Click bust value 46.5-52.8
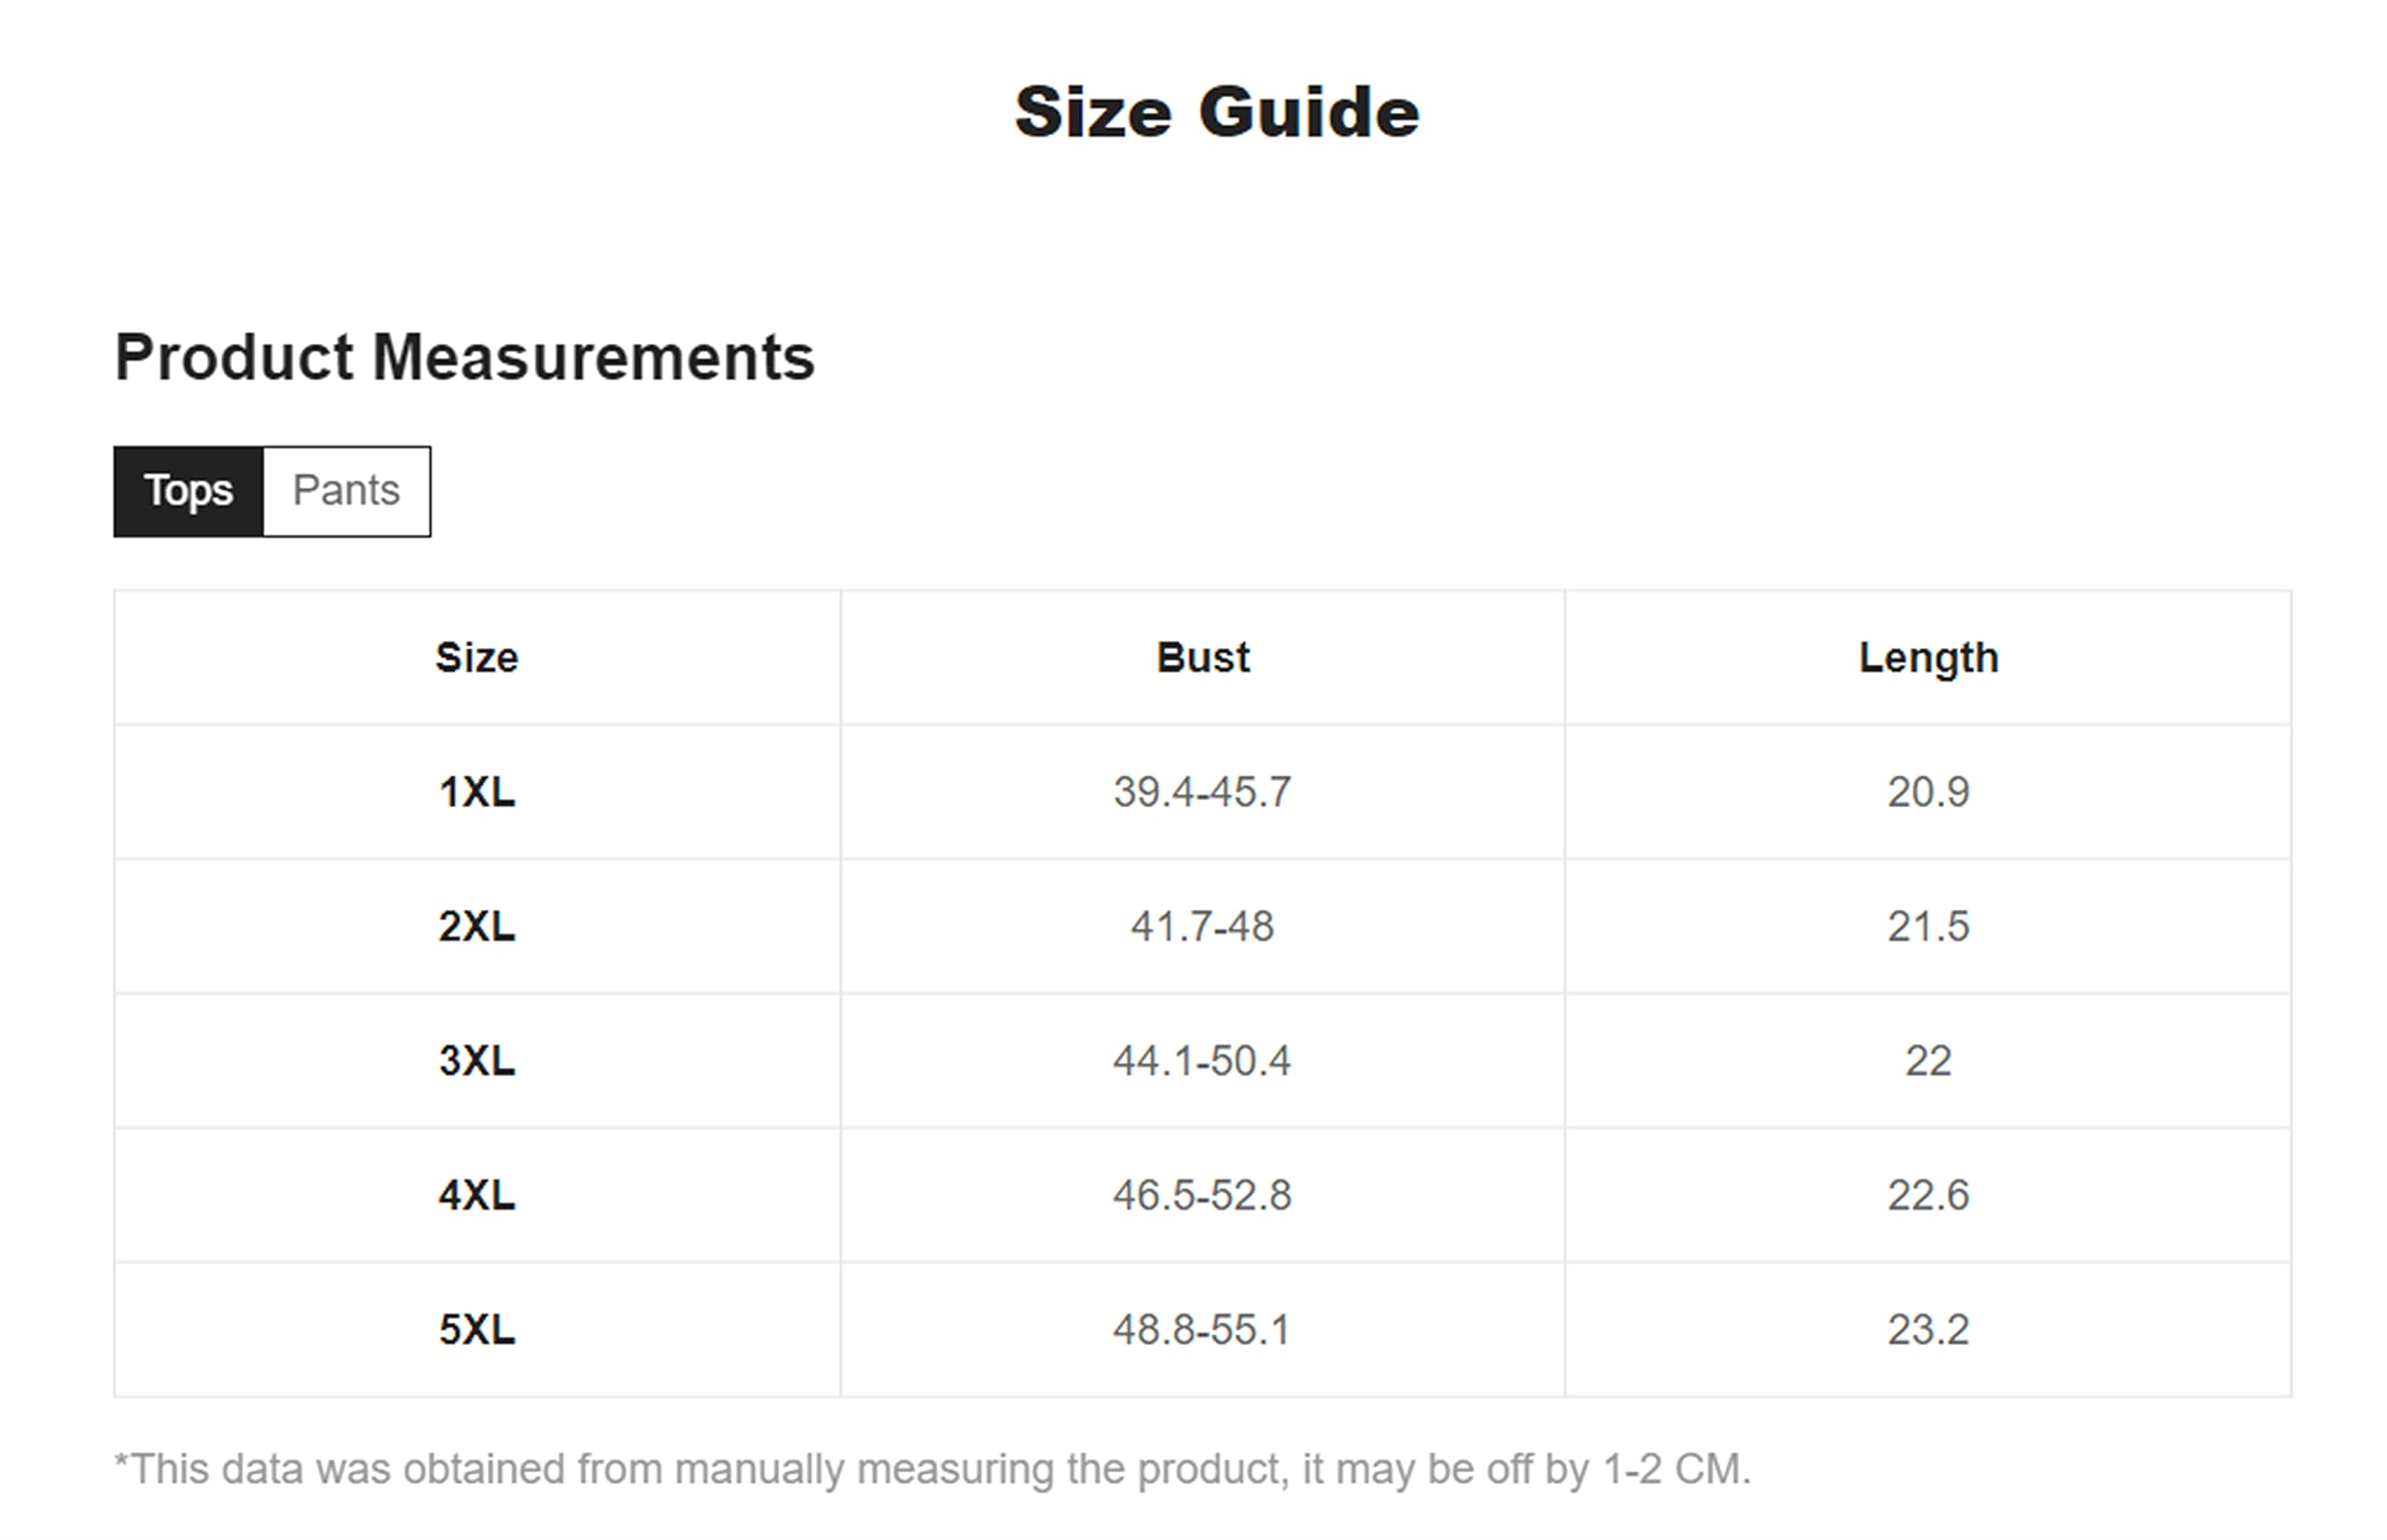The height and width of the screenshot is (1540, 2387). [x=1203, y=1196]
